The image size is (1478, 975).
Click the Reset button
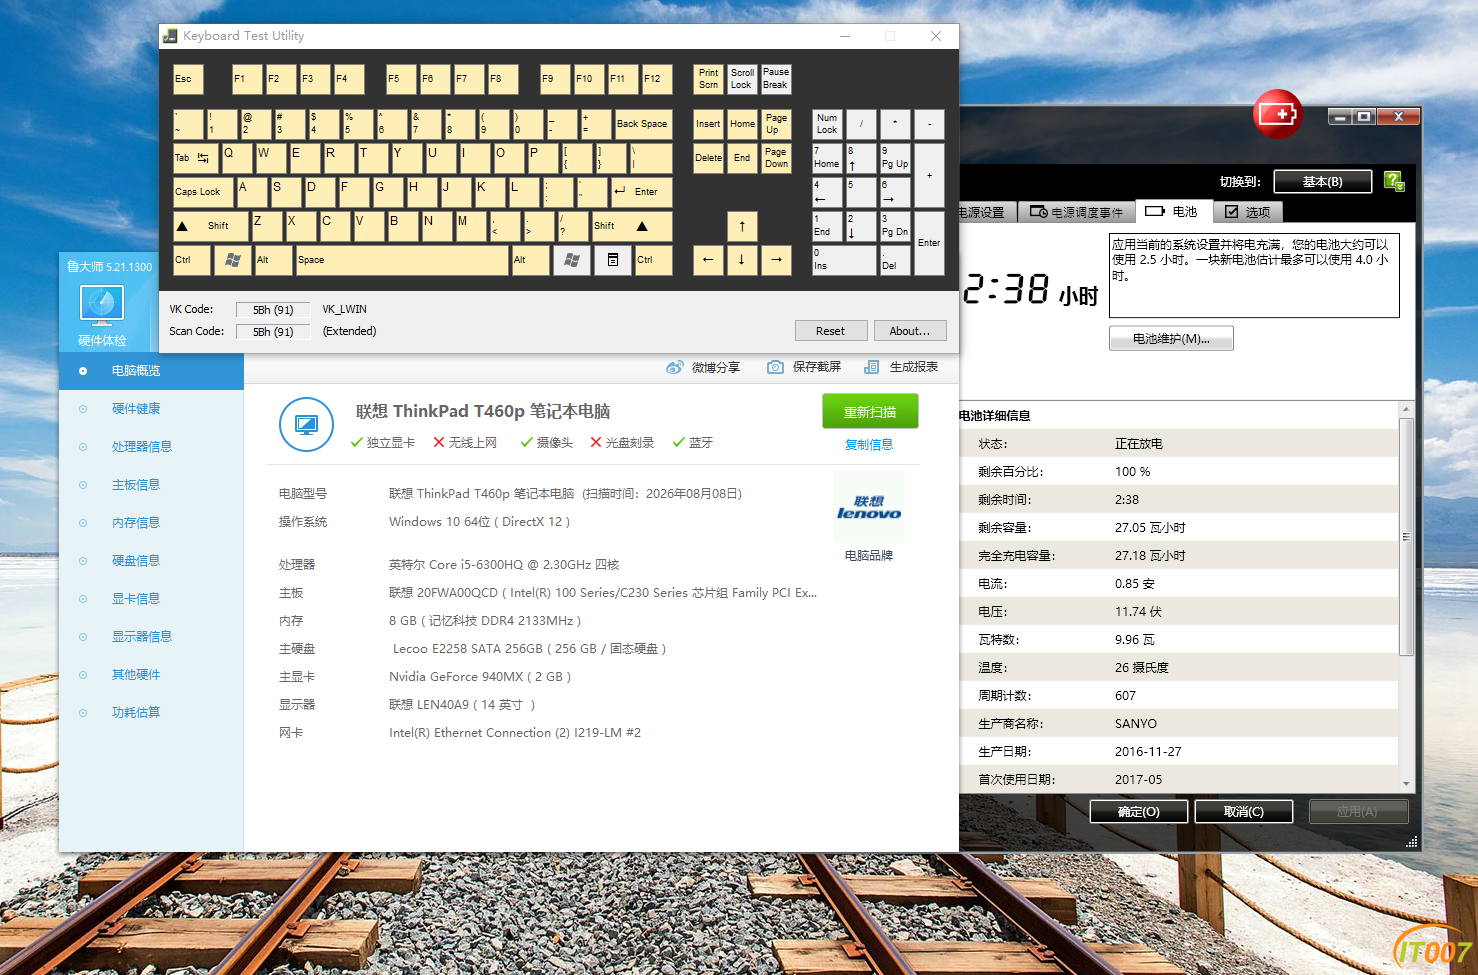(830, 331)
